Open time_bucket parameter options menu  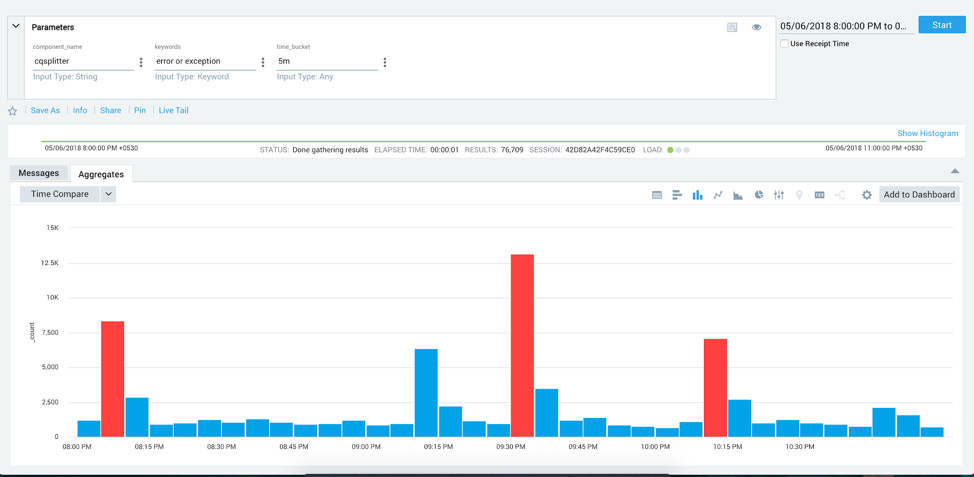tap(385, 62)
